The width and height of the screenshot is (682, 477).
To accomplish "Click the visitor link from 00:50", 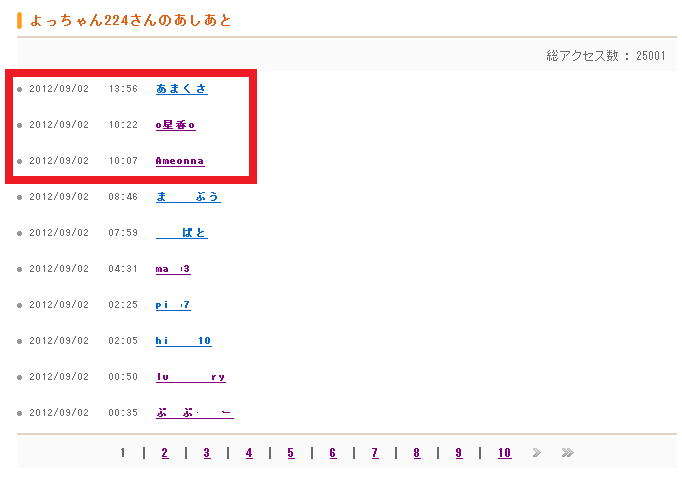I will [190, 377].
